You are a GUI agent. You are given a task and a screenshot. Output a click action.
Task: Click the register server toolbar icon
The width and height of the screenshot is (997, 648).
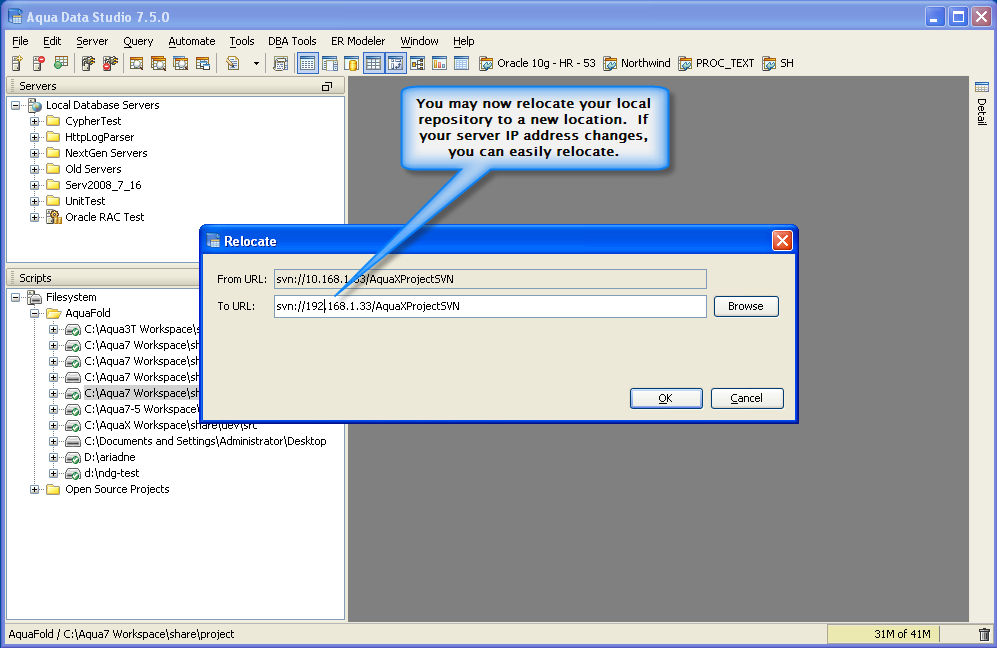17,63
